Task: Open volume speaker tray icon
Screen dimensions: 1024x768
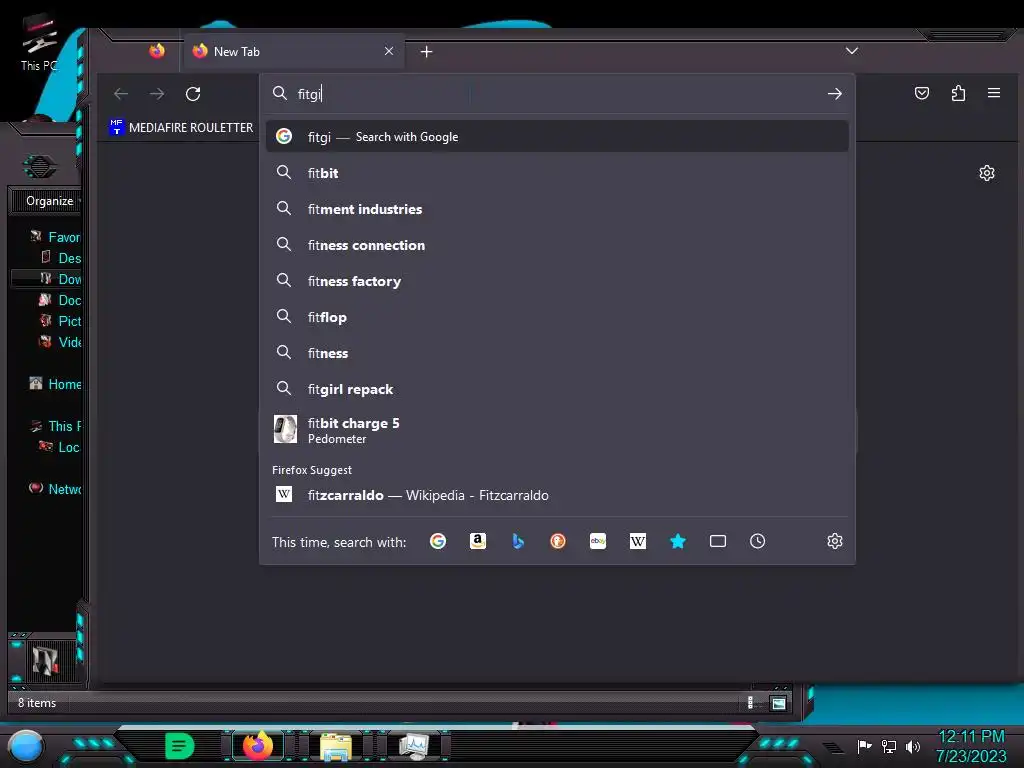Action: [912, 746]
